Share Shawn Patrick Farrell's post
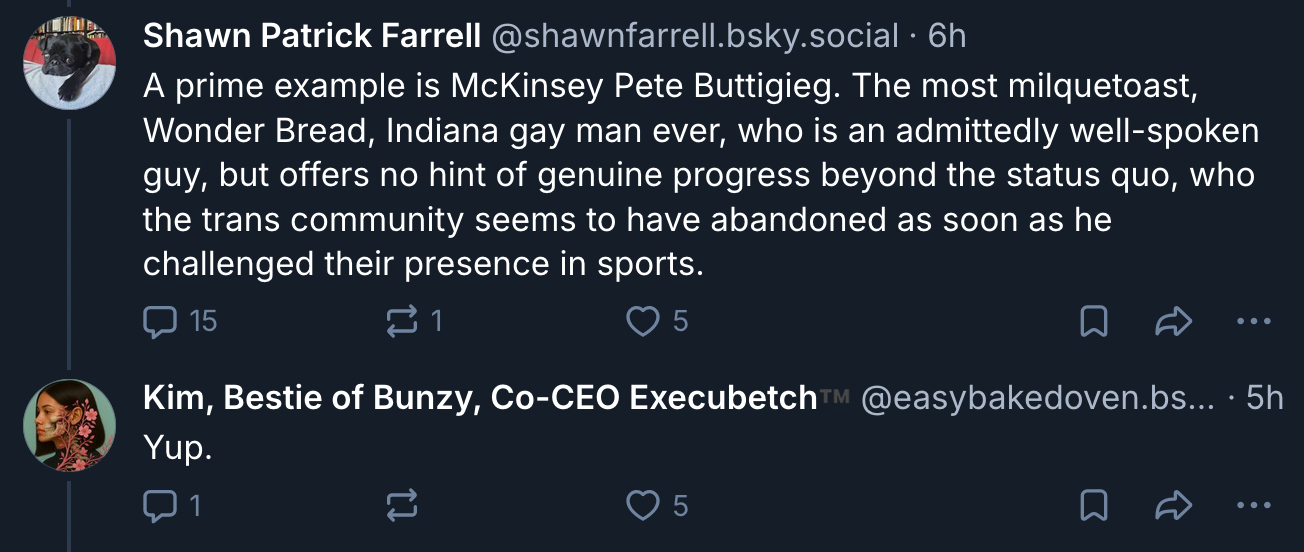Screen dimensions: 1304x552 (x=1172, y=321)
